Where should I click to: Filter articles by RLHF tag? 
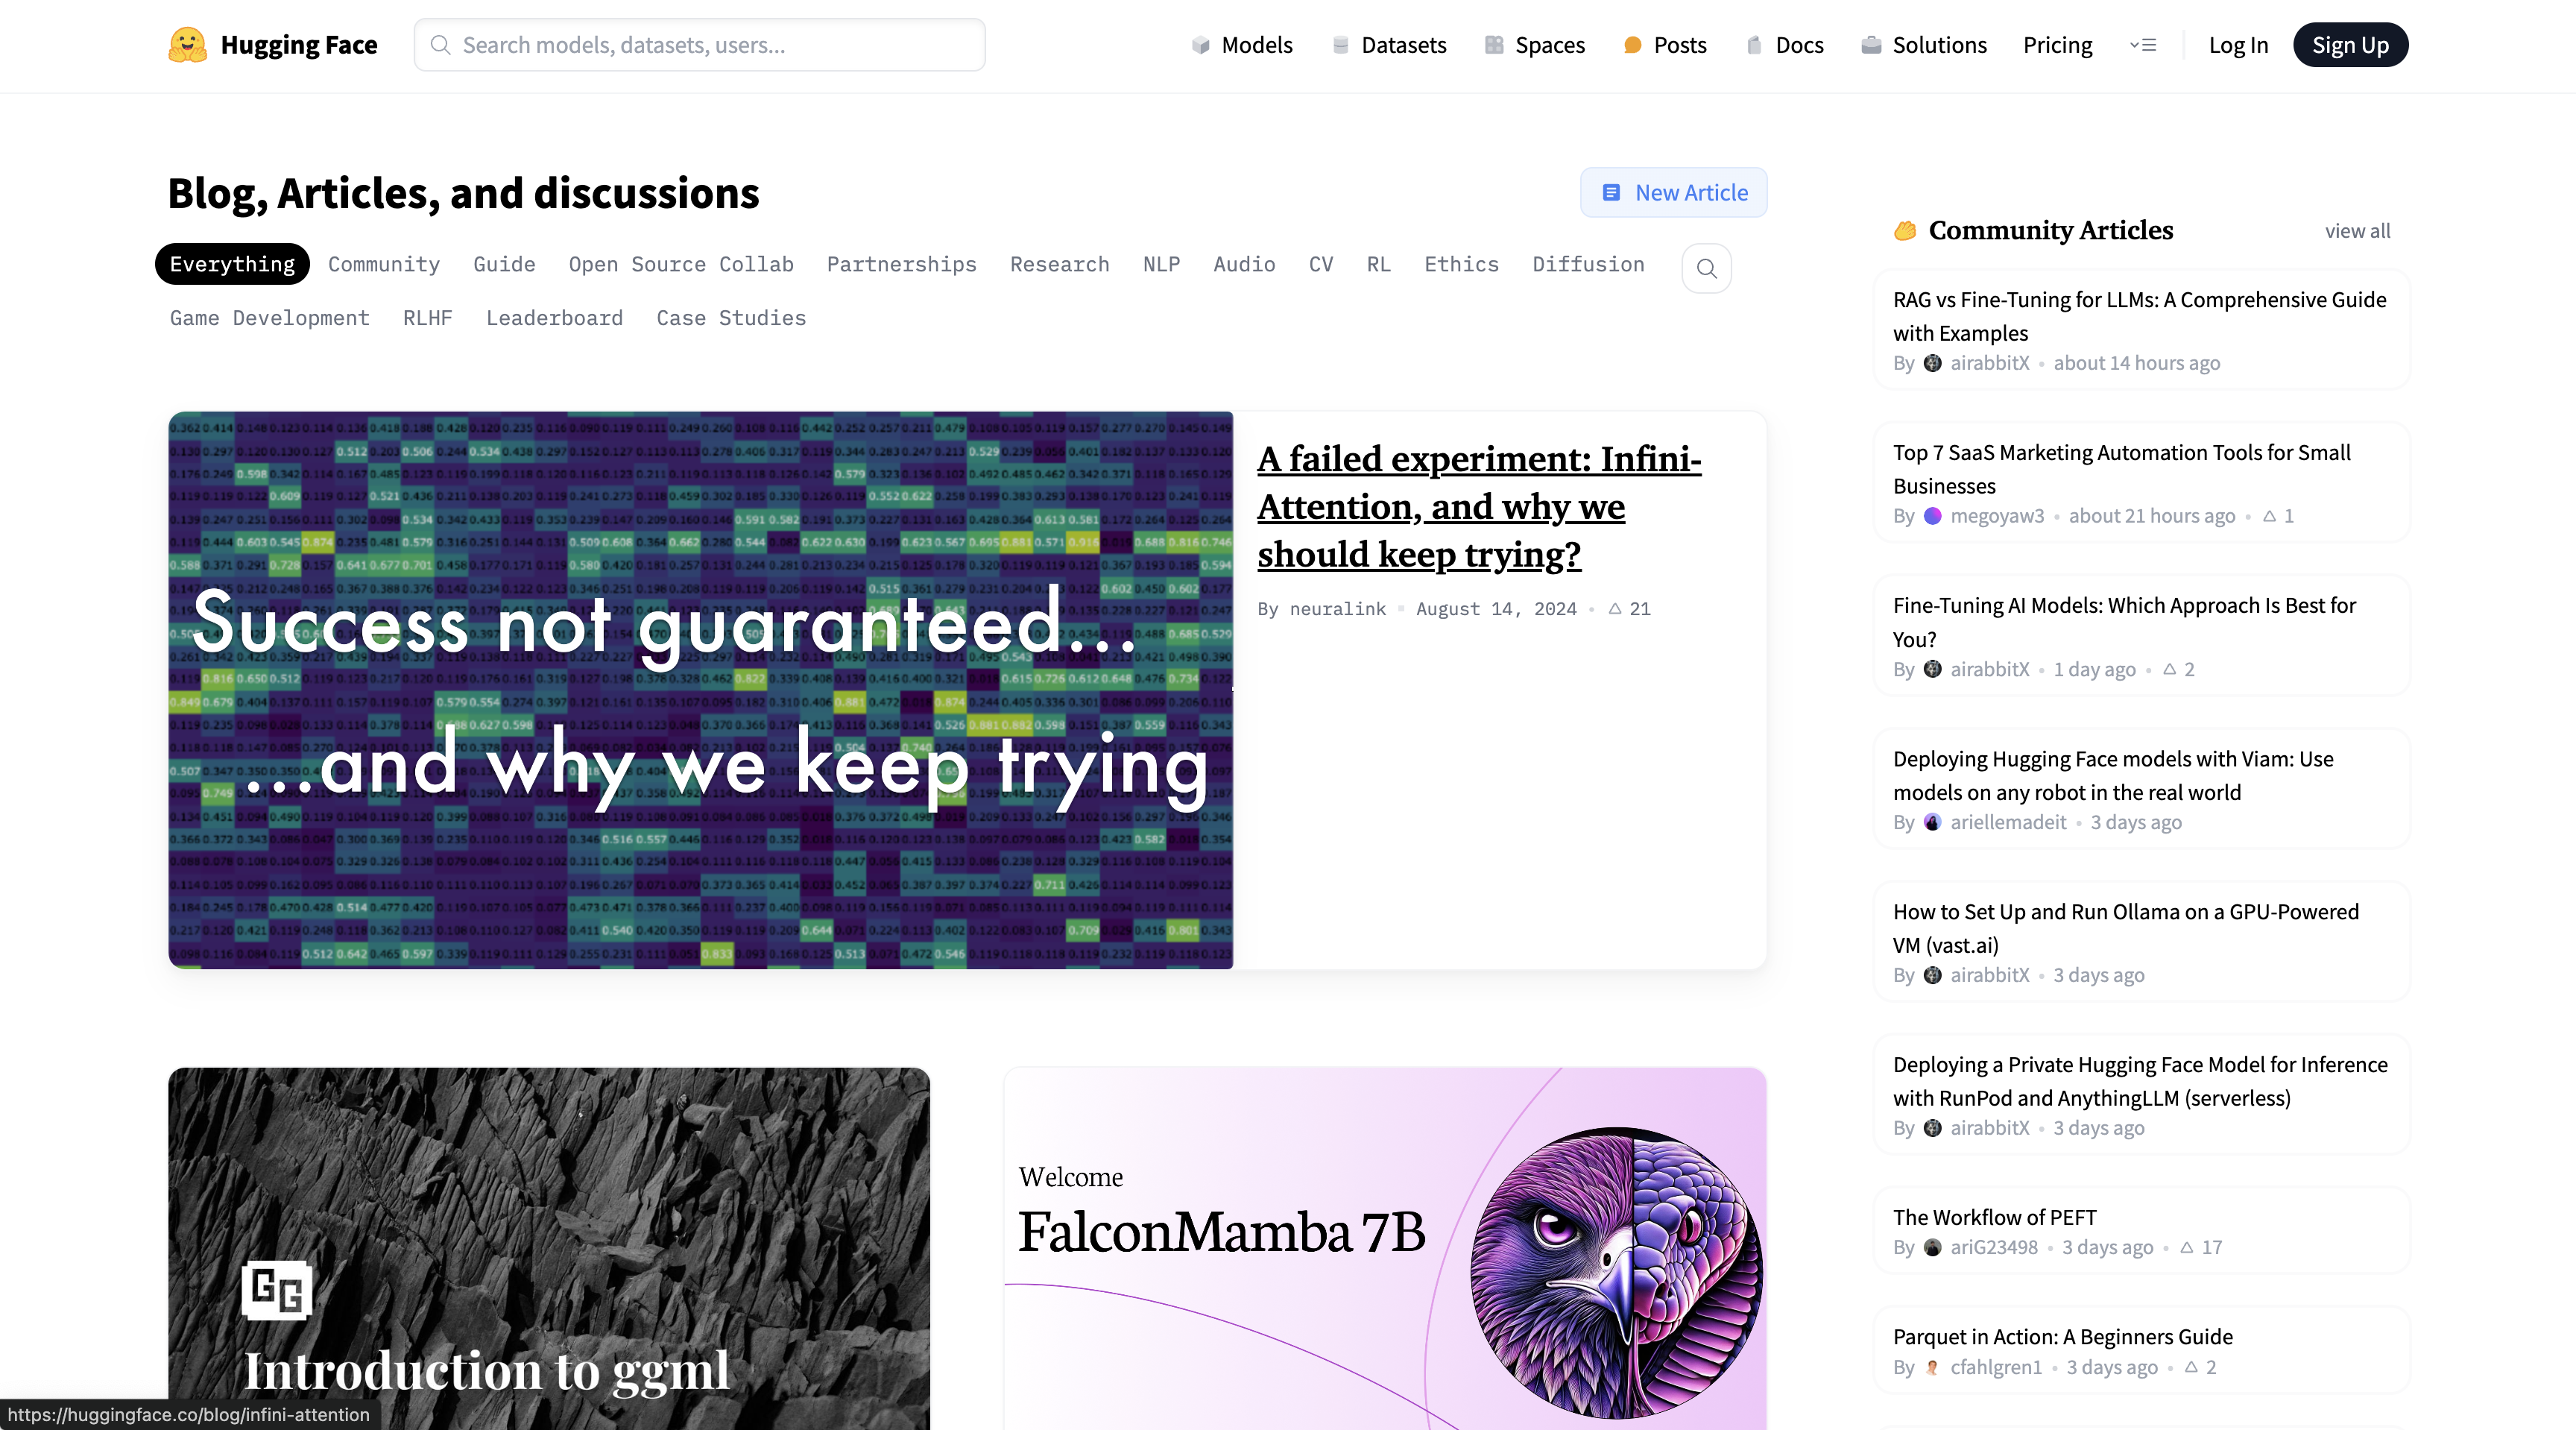coord(427,318)
